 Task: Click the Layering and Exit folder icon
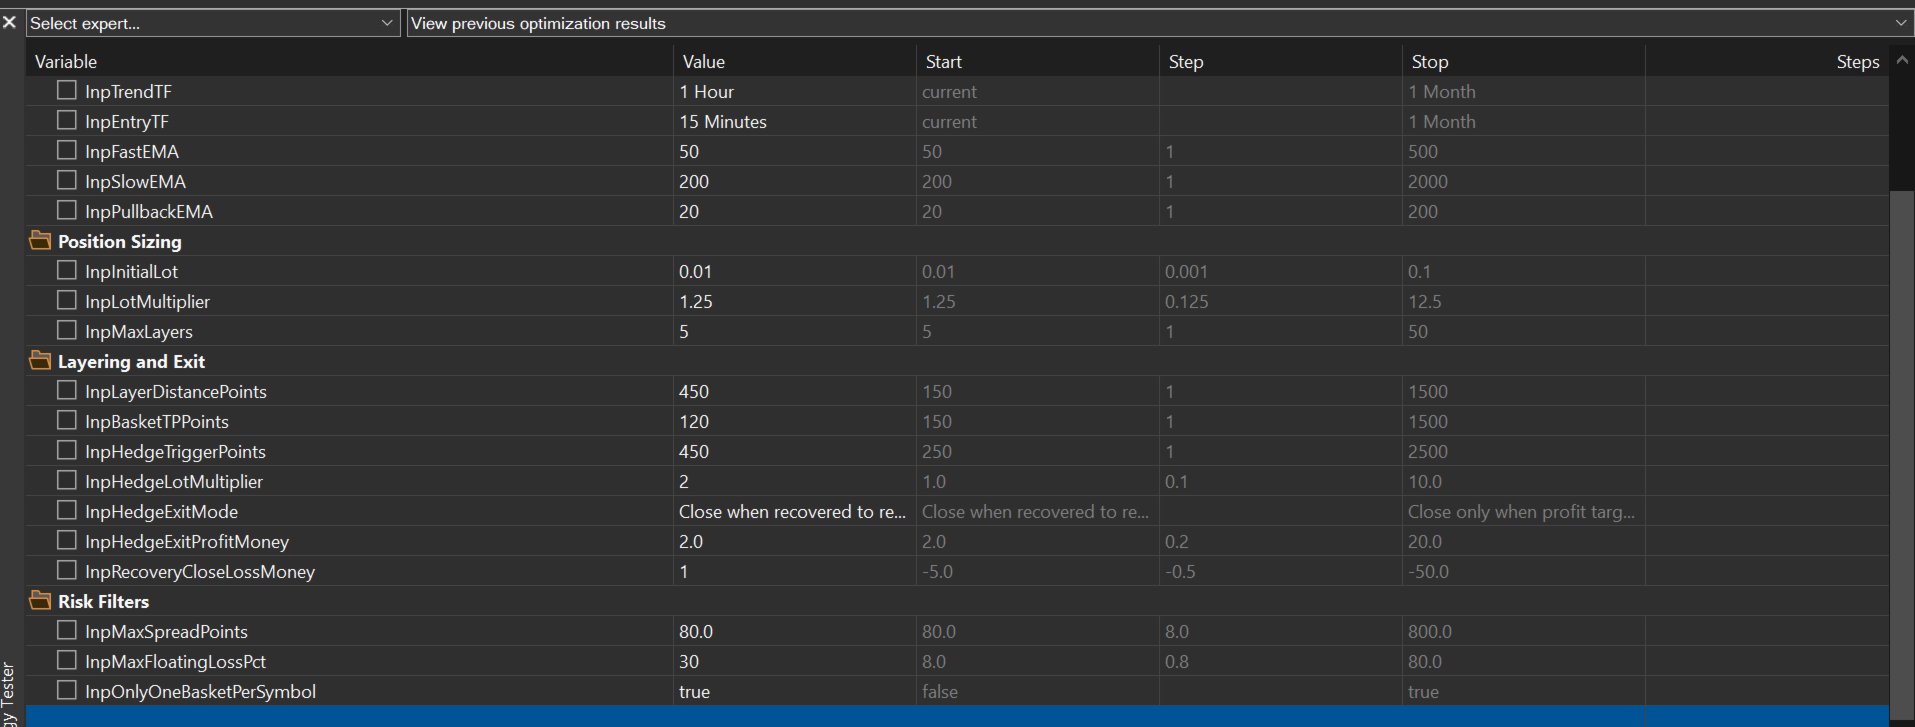[41, 361]
